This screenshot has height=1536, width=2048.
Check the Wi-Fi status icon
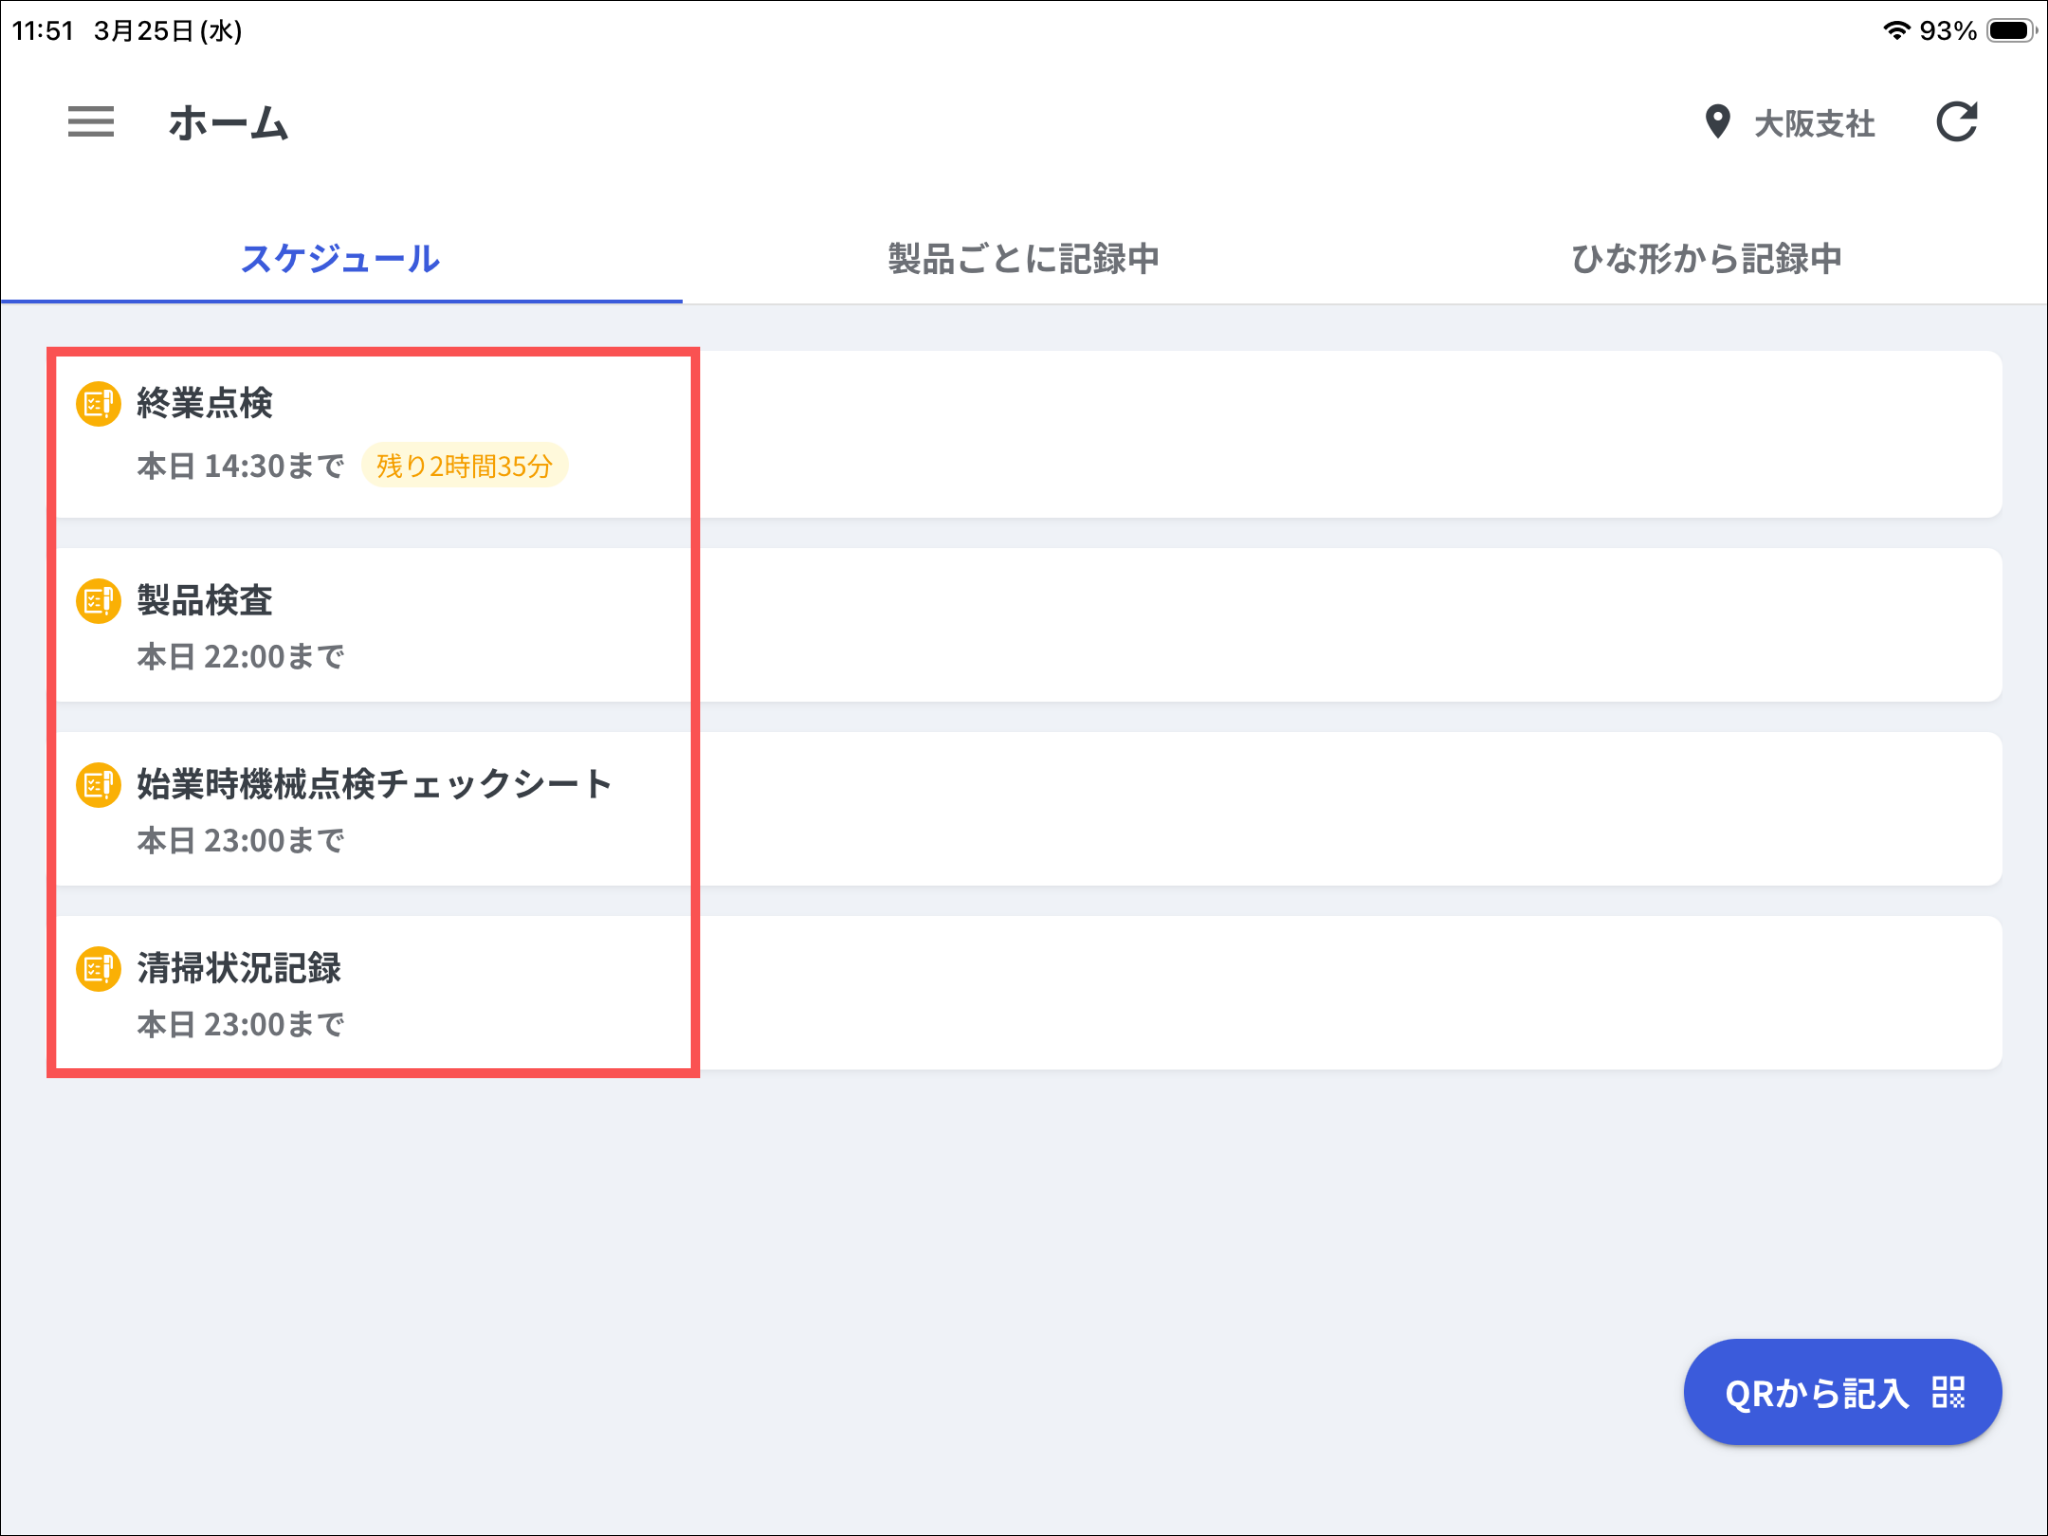tap(1895, 30)
